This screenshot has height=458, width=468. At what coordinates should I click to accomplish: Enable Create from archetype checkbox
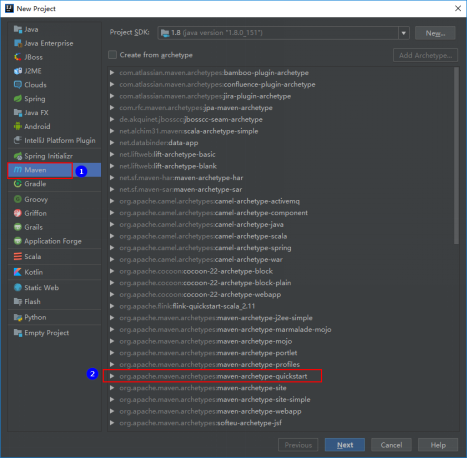pos(112,55)
